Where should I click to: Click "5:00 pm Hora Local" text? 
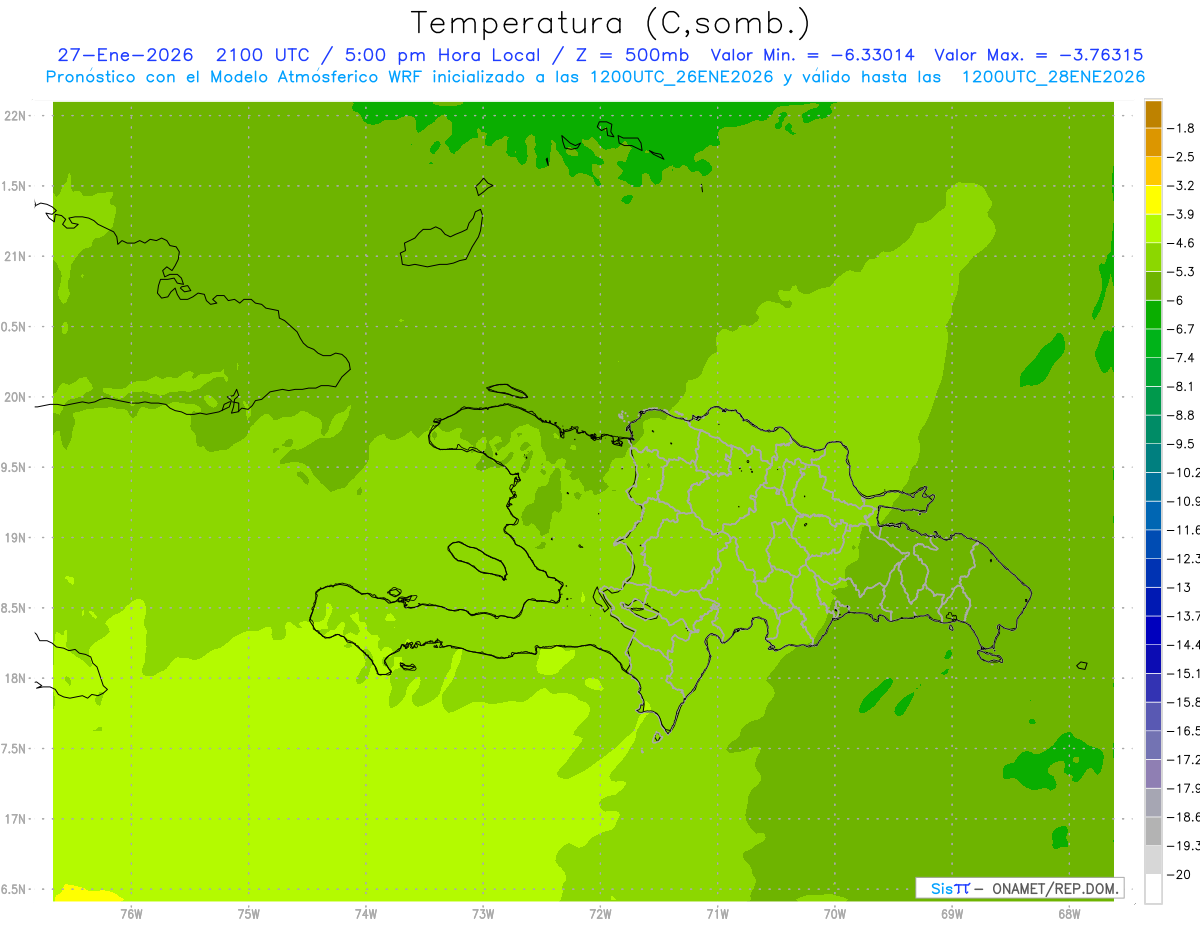point(443,56)
